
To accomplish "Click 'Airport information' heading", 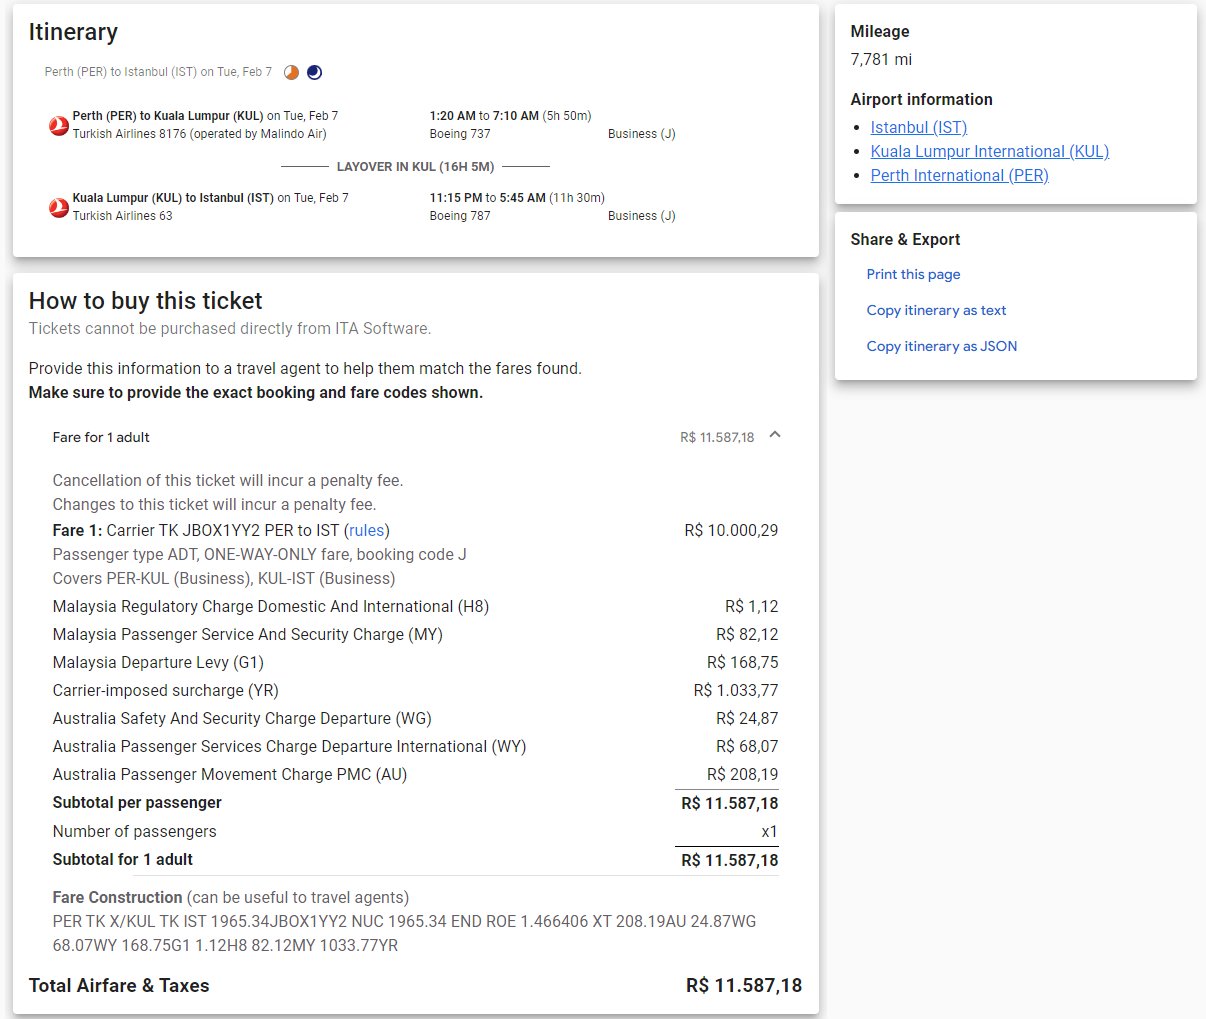I will [x=921, y=99].
